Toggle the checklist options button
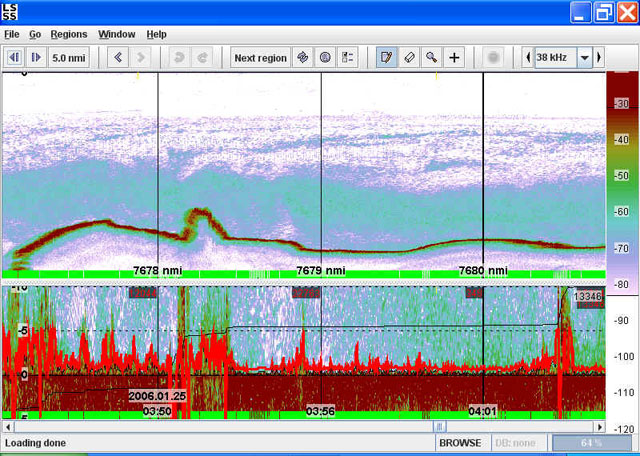 [348, 58]
